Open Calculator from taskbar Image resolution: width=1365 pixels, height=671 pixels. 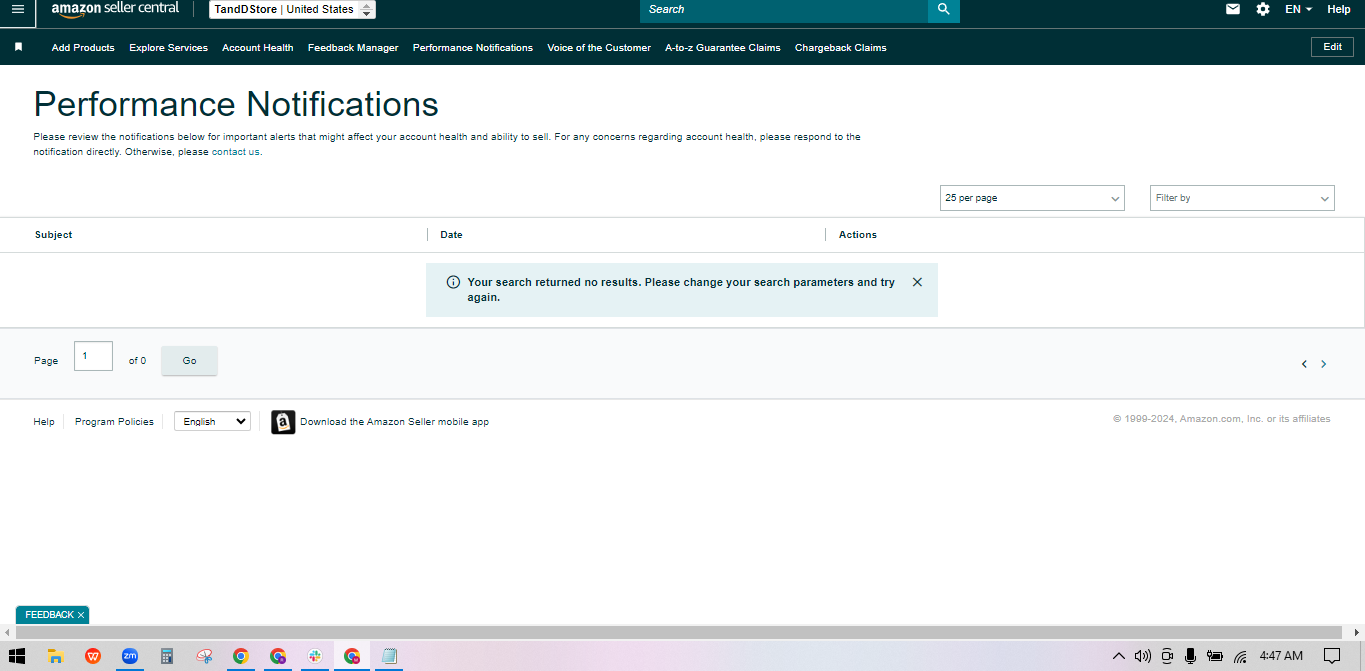point(167,656)
